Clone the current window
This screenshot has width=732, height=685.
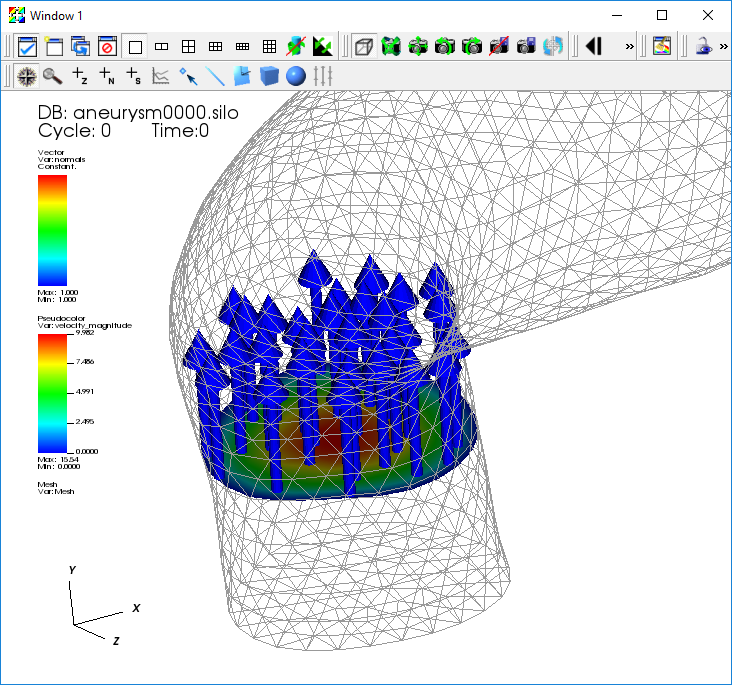81,47
